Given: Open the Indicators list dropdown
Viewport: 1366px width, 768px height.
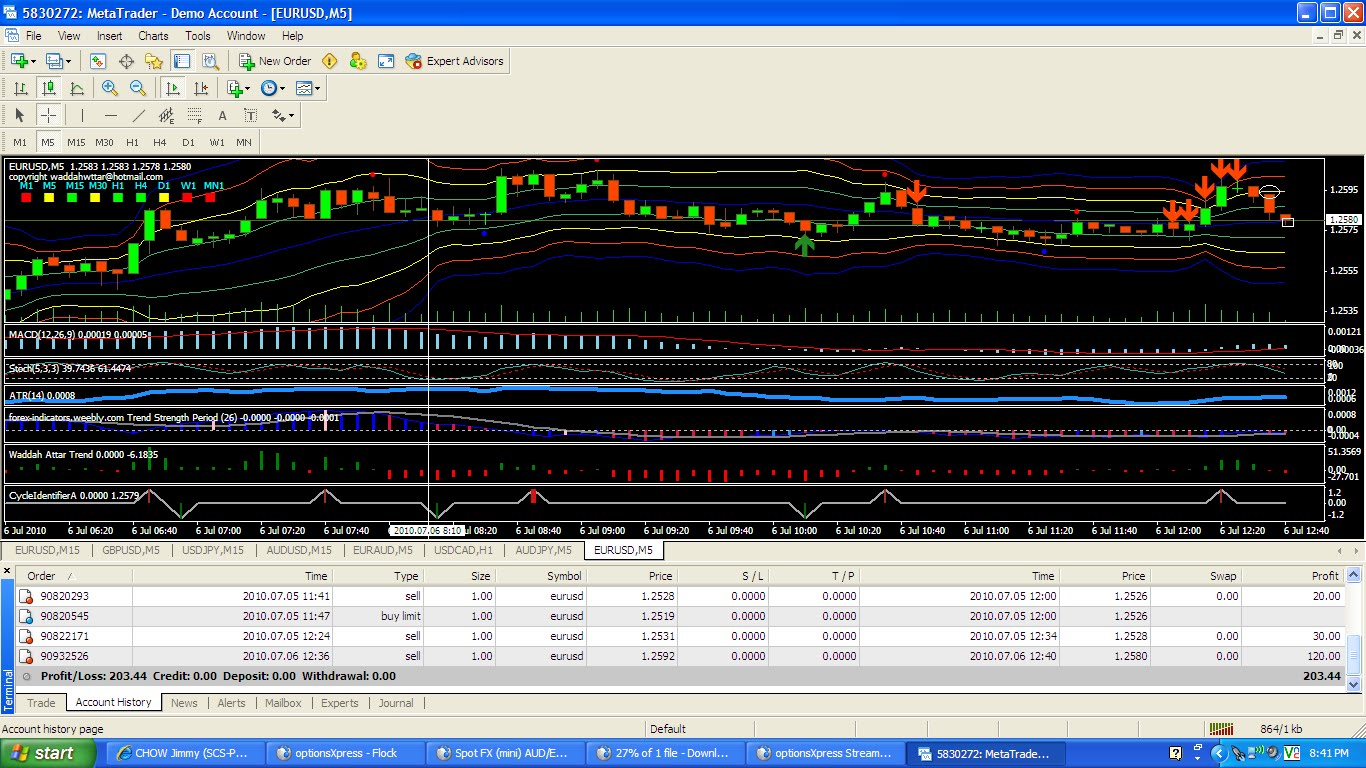Looking at the screenshot, I should point(238,88).
